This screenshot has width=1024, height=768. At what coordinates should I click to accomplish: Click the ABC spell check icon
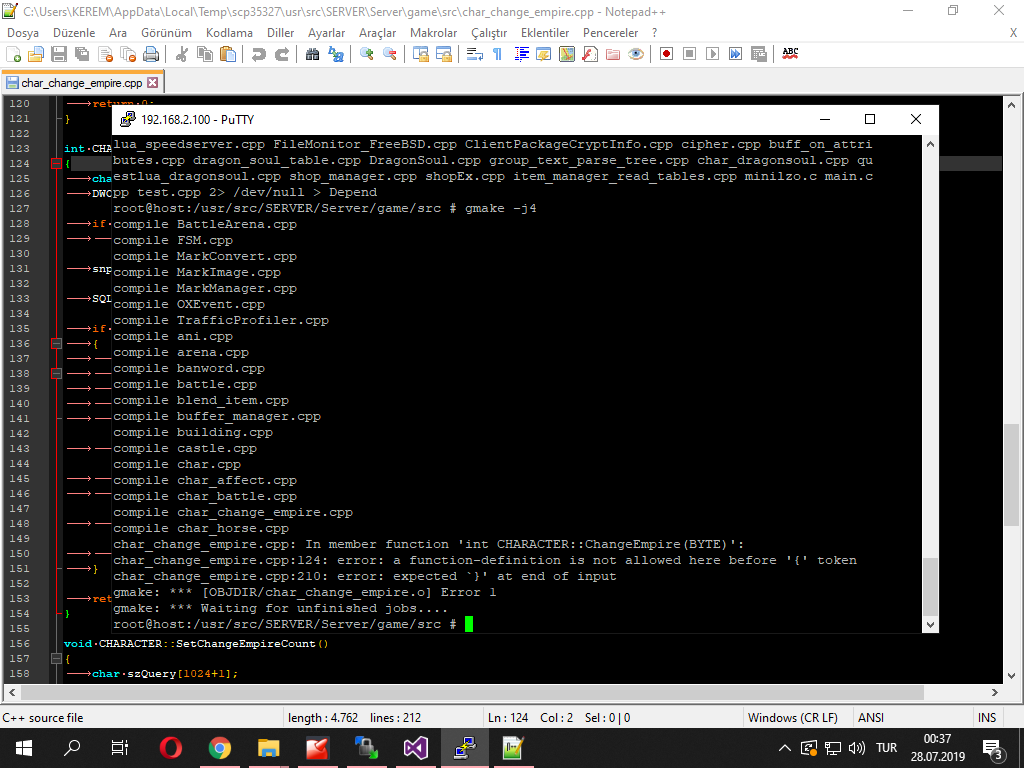790,54
